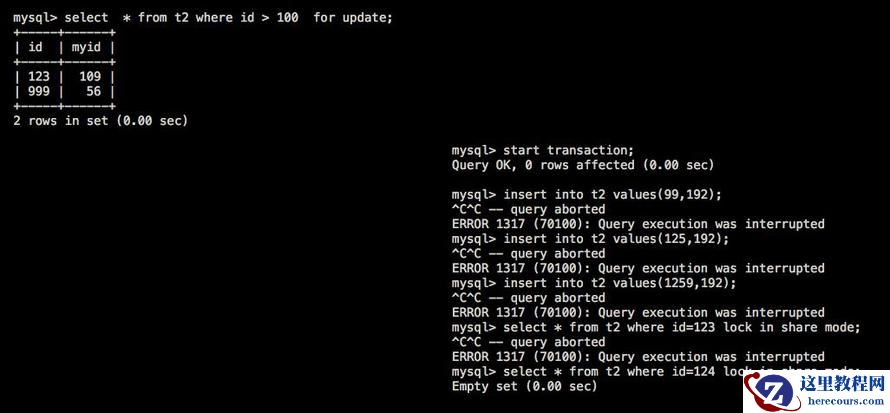Click the 'Empty set (0.00 sec)' line

click(524, 386)
